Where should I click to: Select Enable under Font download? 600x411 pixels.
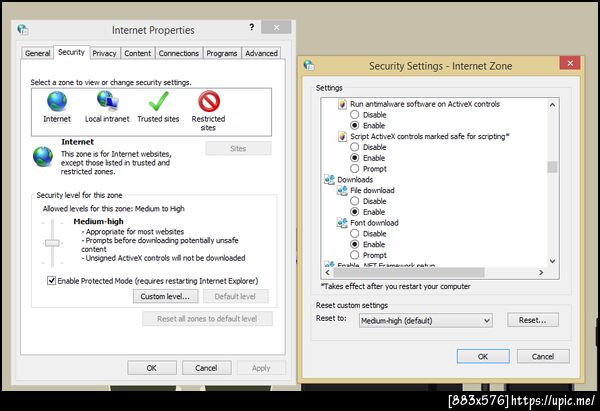pos(355,244)
